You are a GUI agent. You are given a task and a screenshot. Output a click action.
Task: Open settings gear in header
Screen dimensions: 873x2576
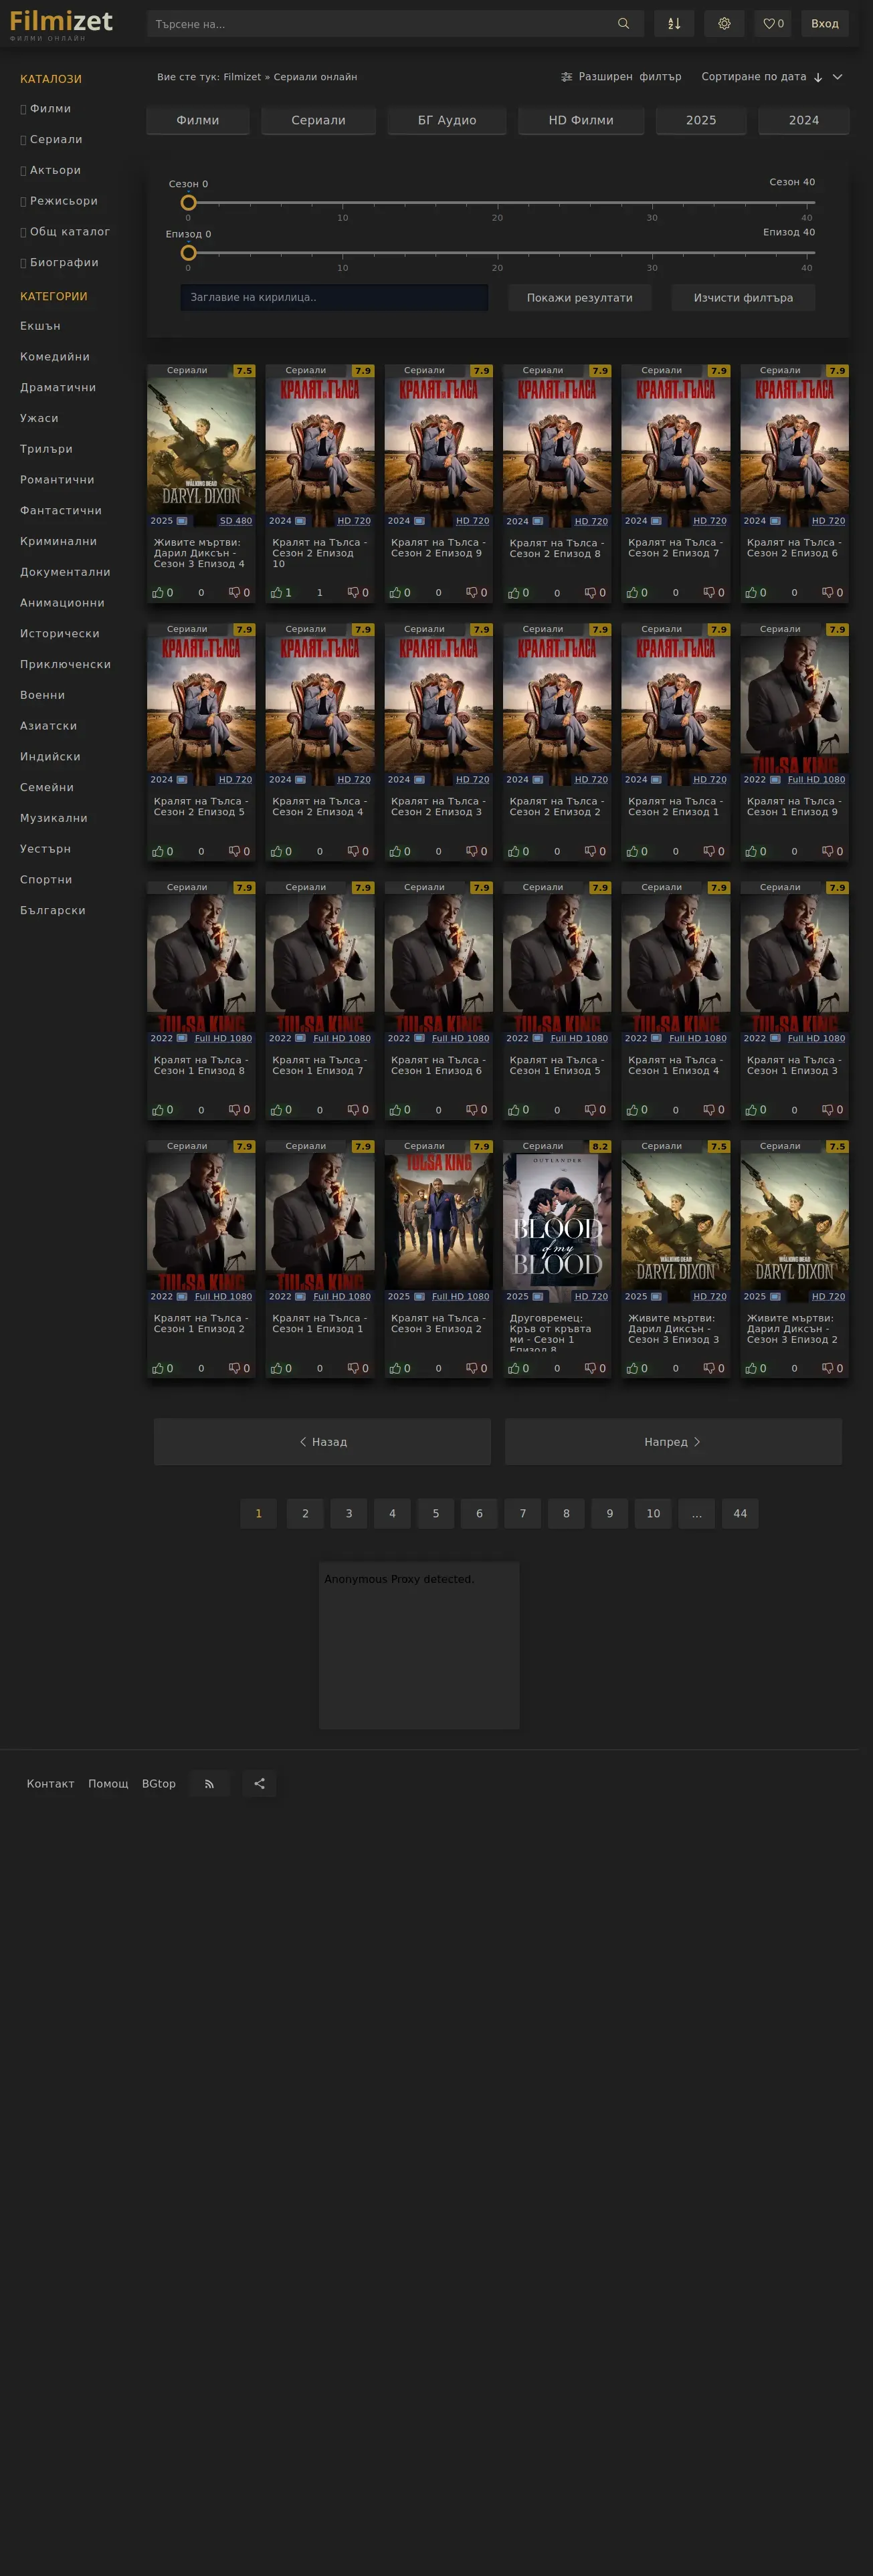click(x=724, y=24)
